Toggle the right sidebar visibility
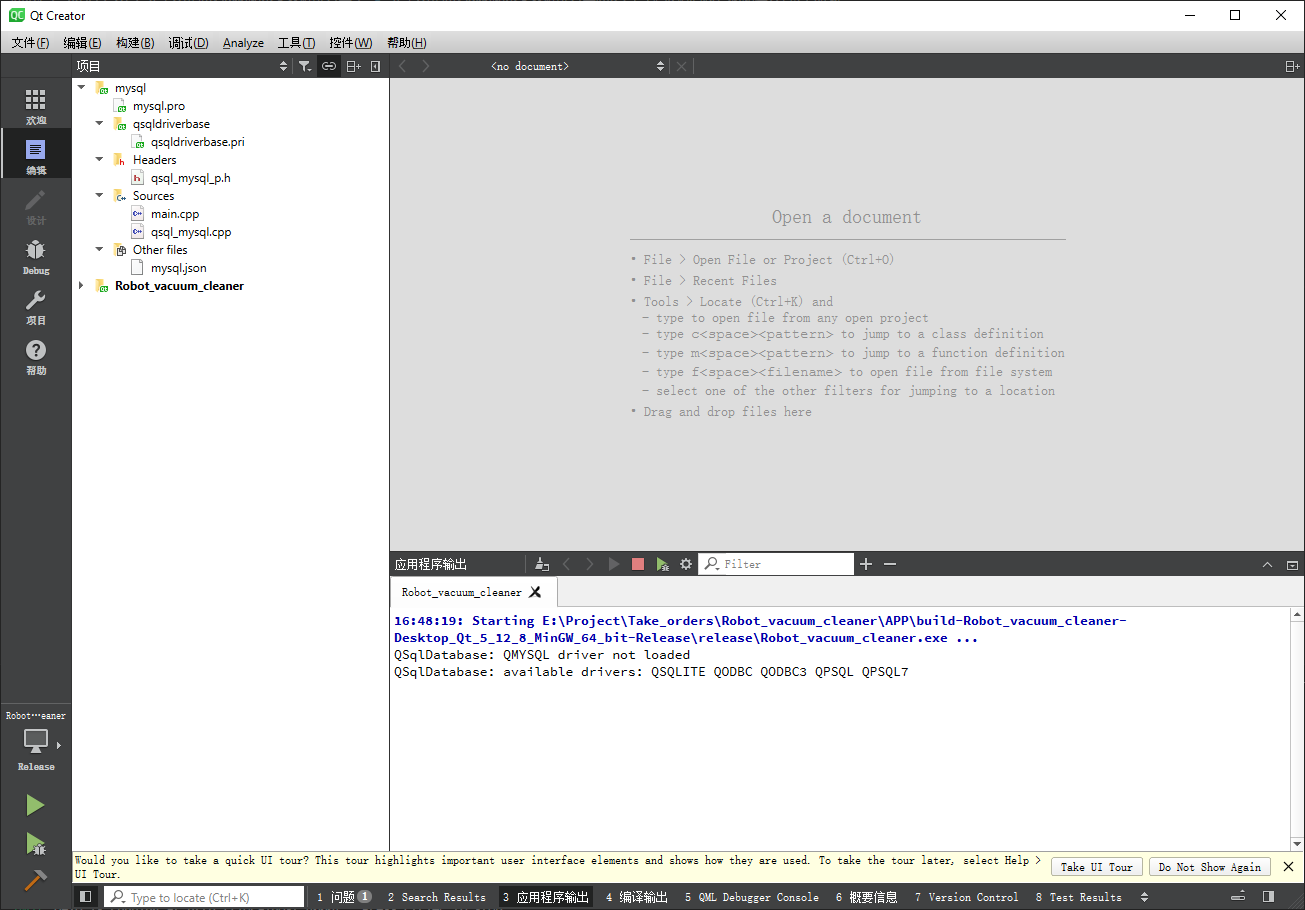 click(x=1268, y=897)
